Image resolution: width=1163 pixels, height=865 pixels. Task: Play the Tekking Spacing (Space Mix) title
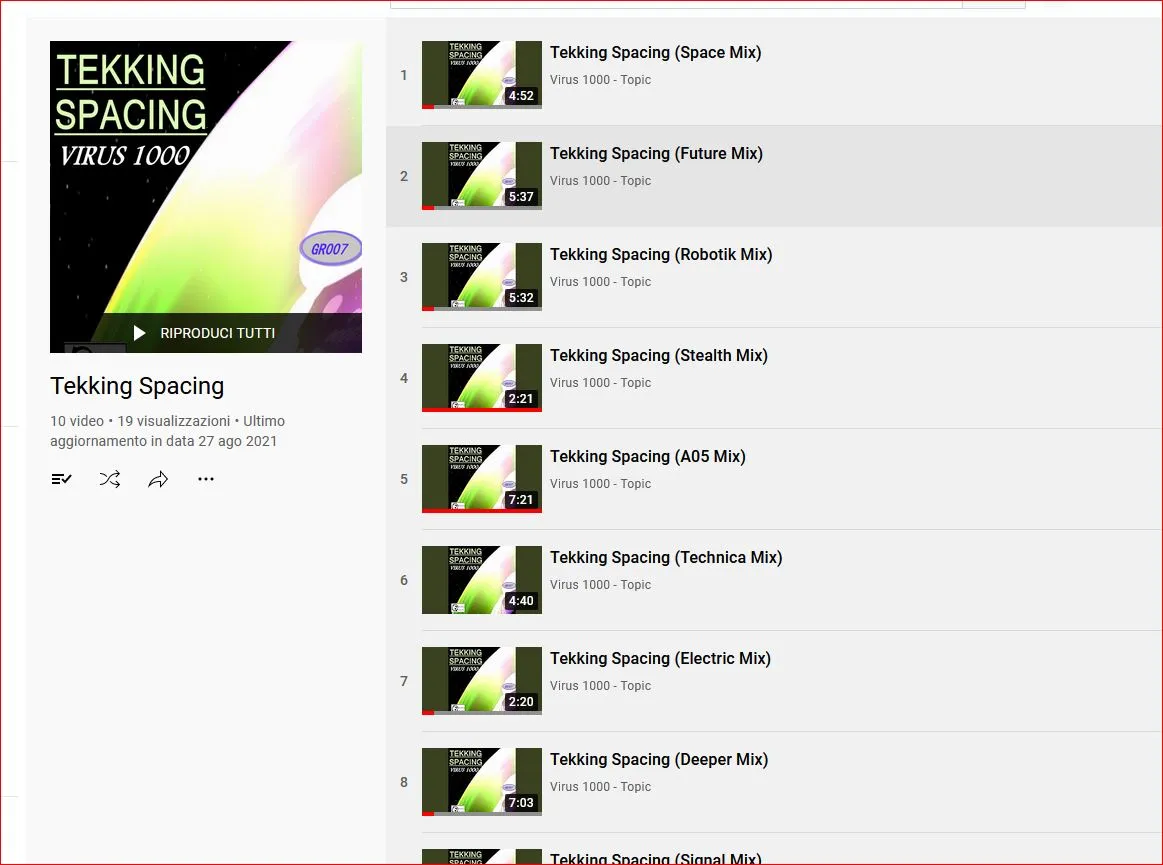(656, 53)
